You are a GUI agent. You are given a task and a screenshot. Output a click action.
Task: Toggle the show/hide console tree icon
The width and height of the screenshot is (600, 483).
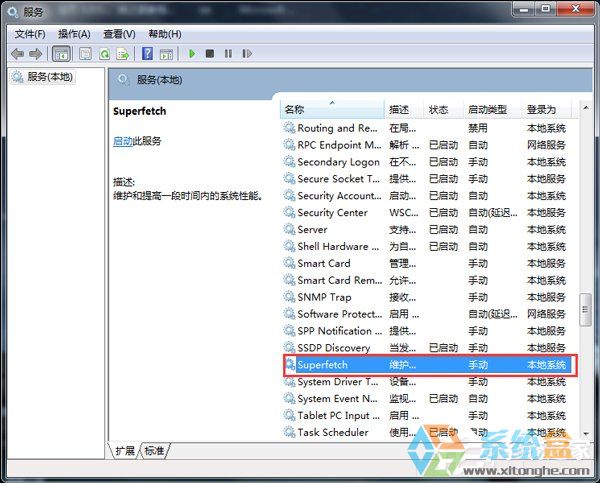coord(61,54)
